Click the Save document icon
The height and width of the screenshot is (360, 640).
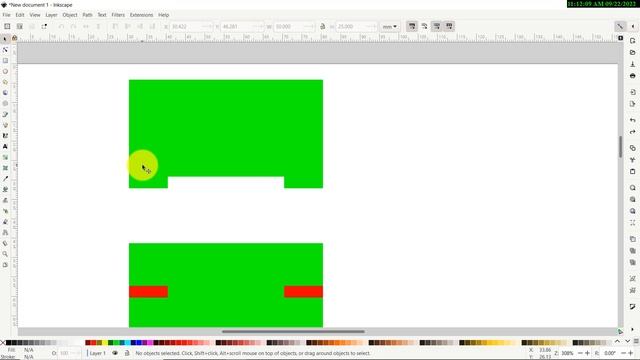coord(633,64)
